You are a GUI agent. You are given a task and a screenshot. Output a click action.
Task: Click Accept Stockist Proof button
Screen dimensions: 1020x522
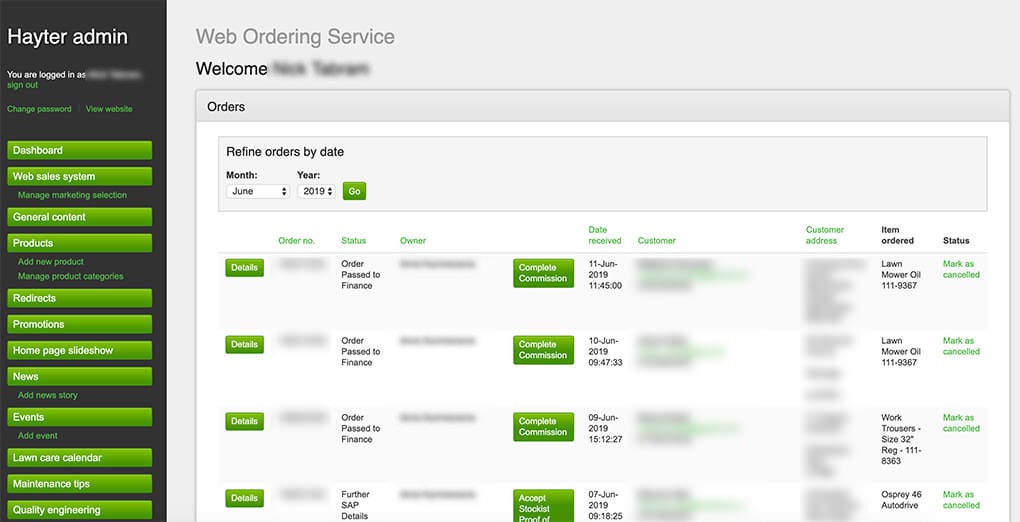[x=543, y=506]
